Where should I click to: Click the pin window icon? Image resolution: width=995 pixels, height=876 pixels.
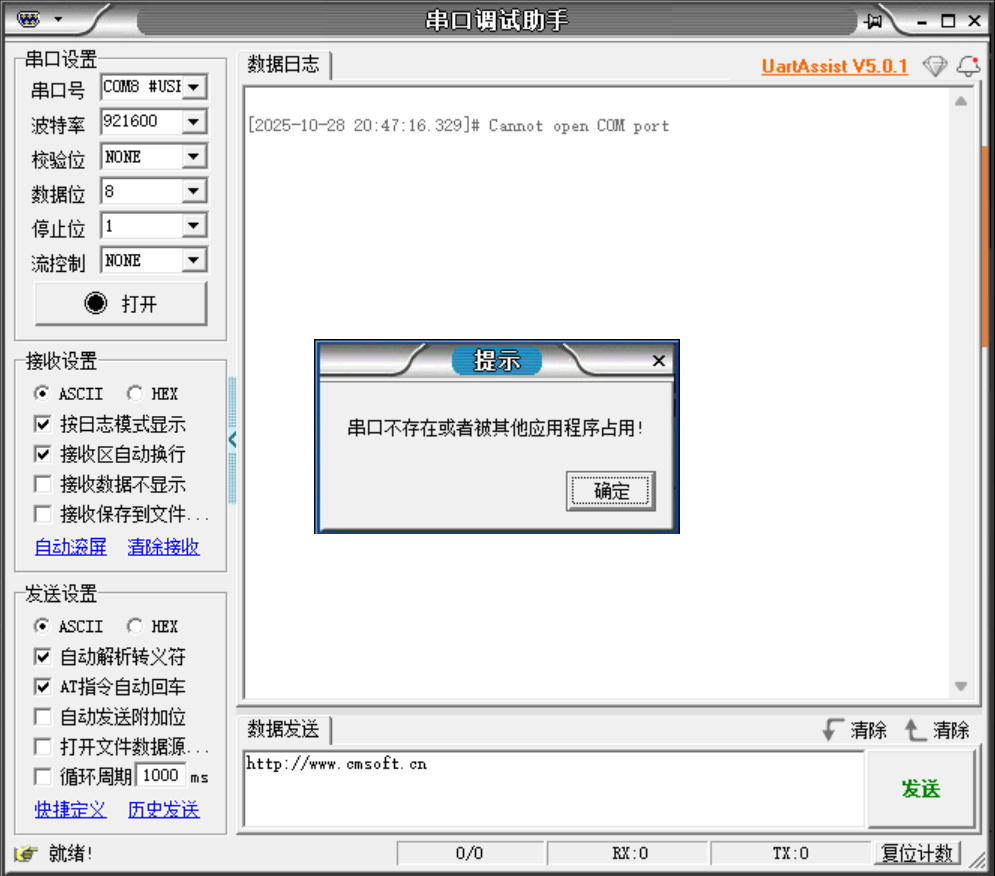[874, 21]
